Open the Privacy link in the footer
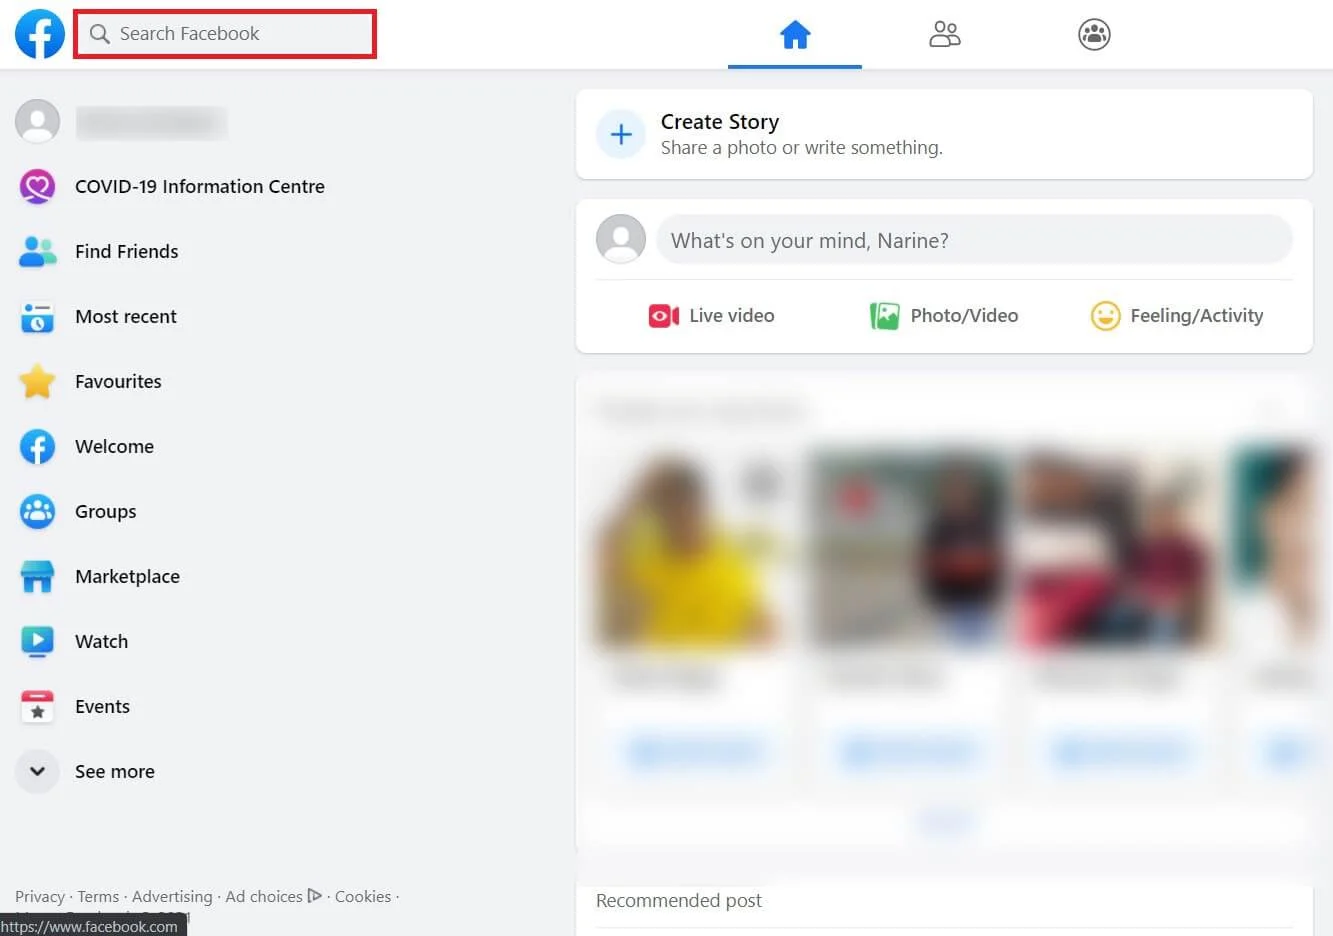 40,896
